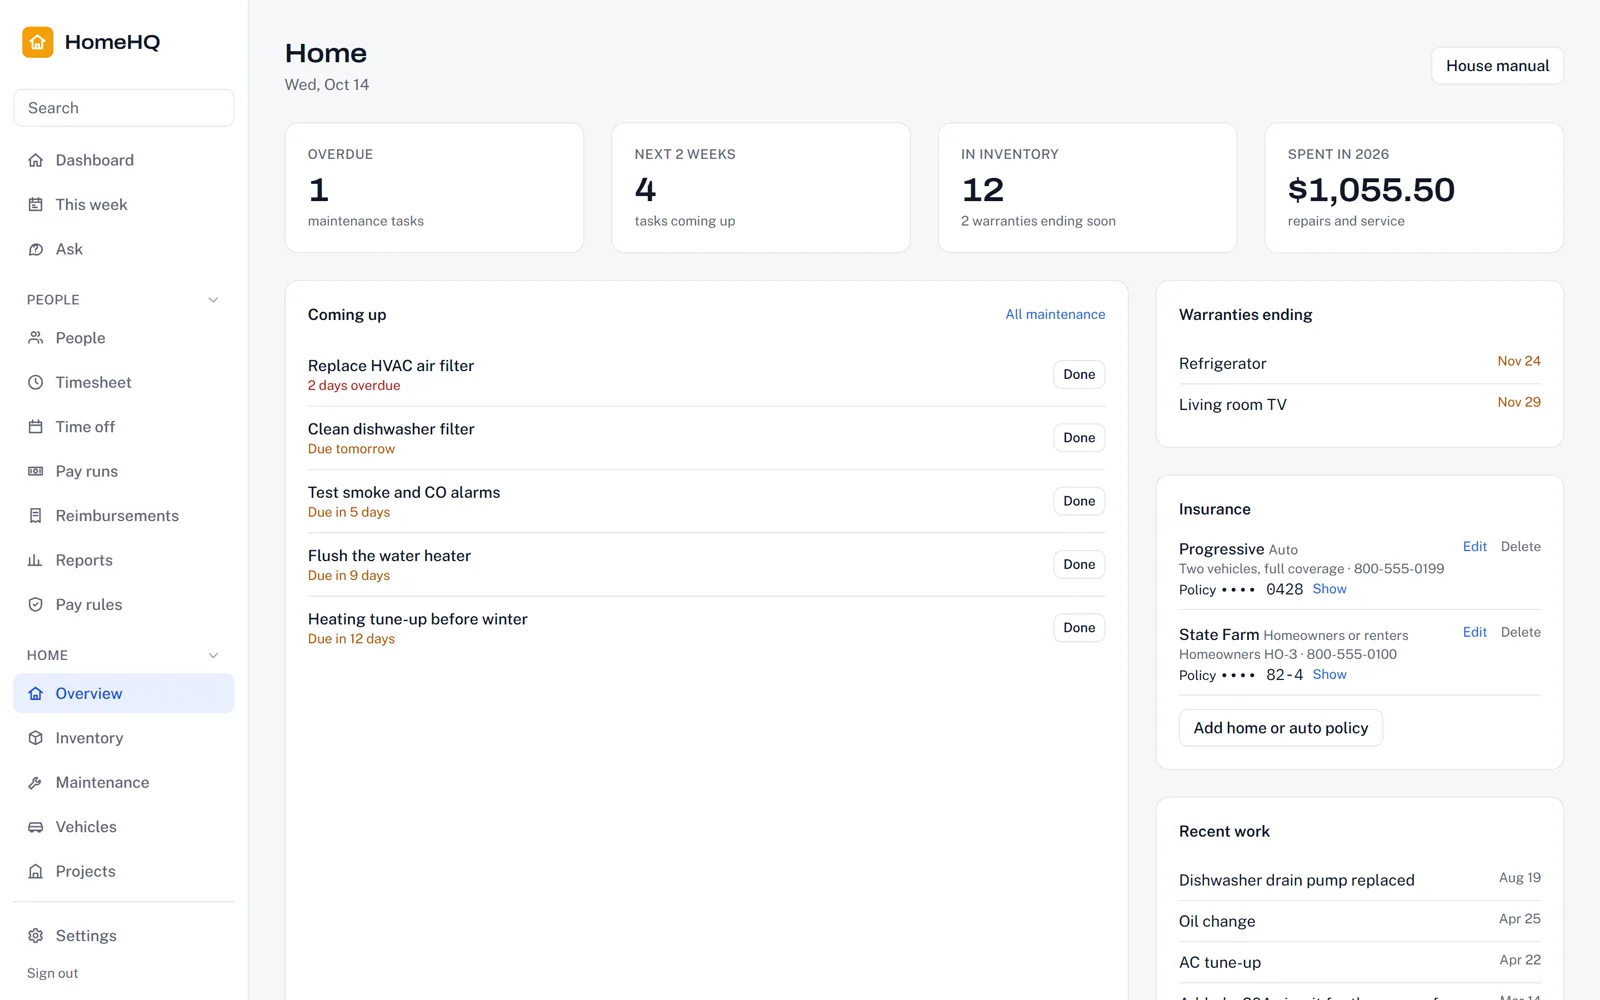Image resolution: width=1600 pixels, height=1000 pixels.
Task: Collapse the PEOPLE section chevron
Action: coord(213,300)
